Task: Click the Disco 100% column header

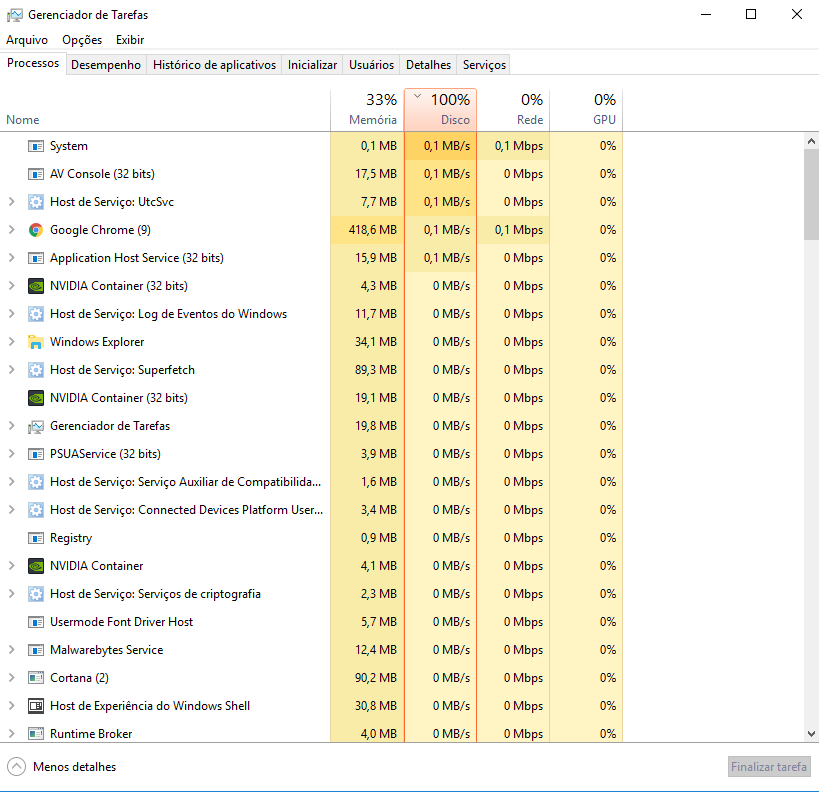Action: (x=440, y=110)
